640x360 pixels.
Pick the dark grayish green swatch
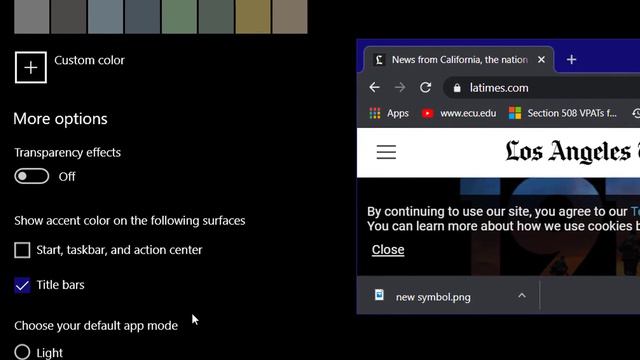[216, 16]
